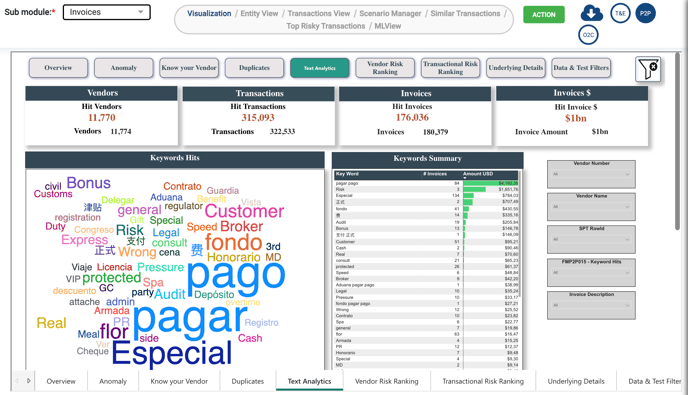This screenshot has width=688, height=395.
Task: Open the Anomaly navigation button
Action: click(124, 68)
